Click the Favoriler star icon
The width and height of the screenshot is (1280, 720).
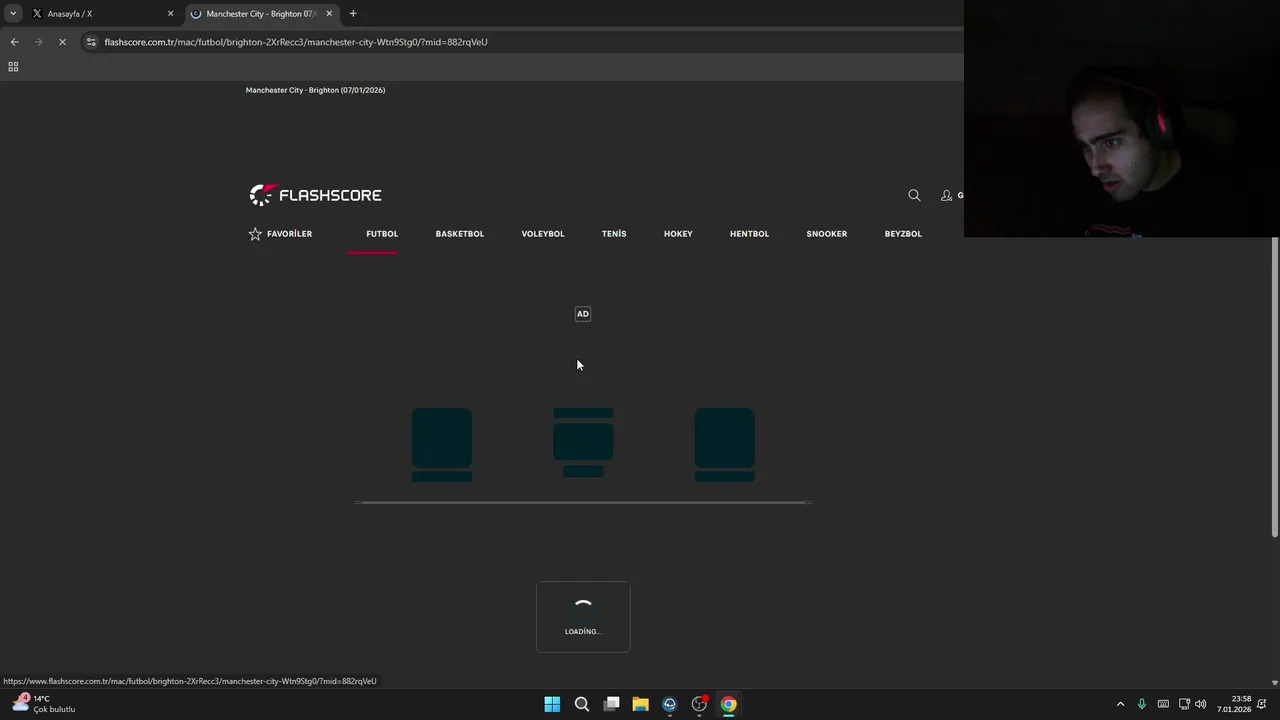[255, 234]
